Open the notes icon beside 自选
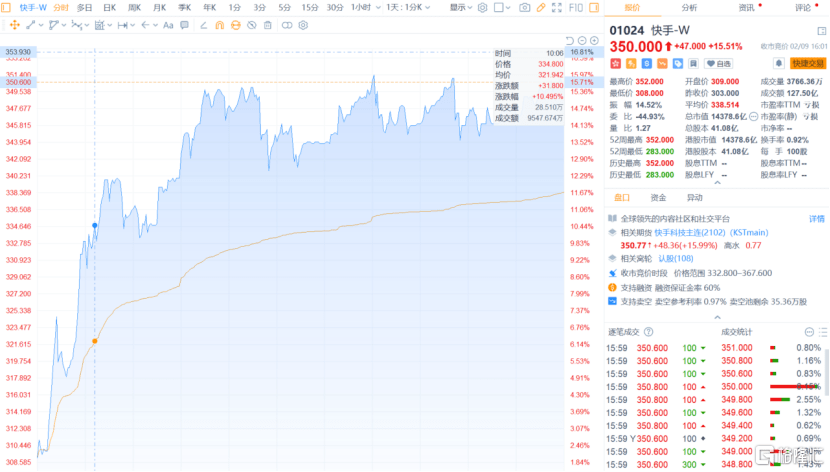830x472 pixels. point(693,63)
